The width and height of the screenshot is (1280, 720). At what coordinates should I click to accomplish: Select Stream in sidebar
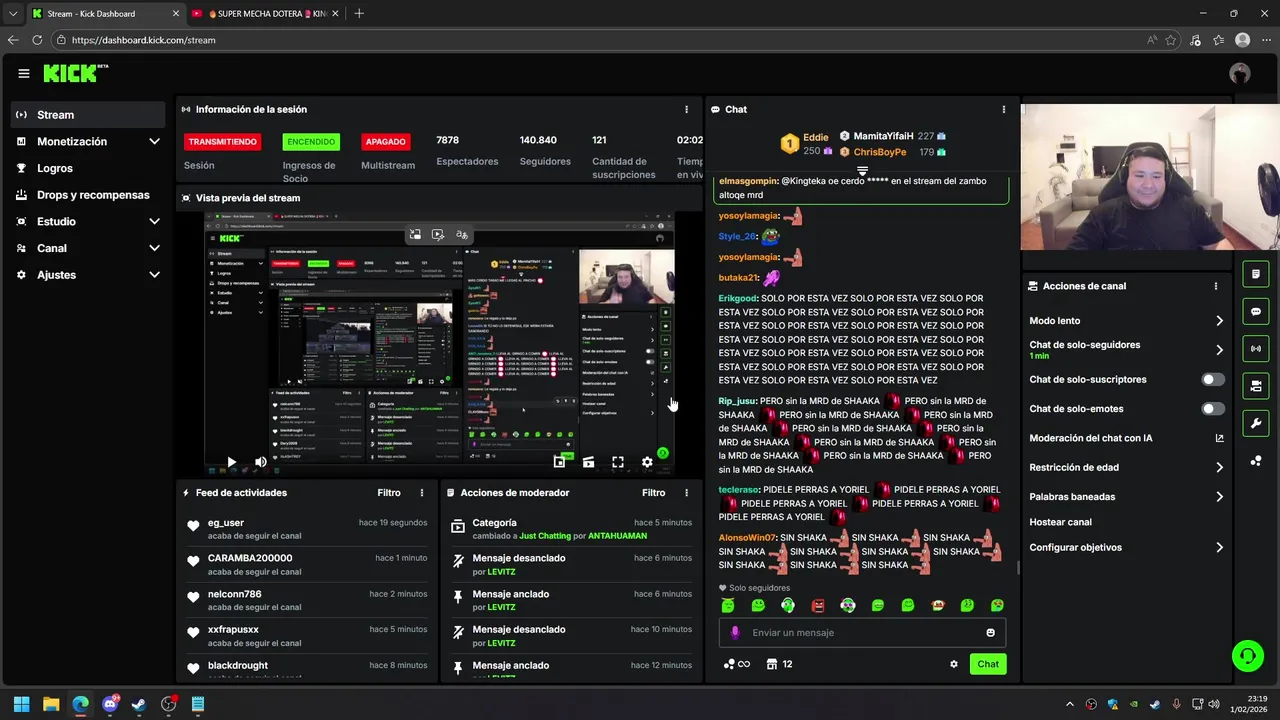(88, 115)
